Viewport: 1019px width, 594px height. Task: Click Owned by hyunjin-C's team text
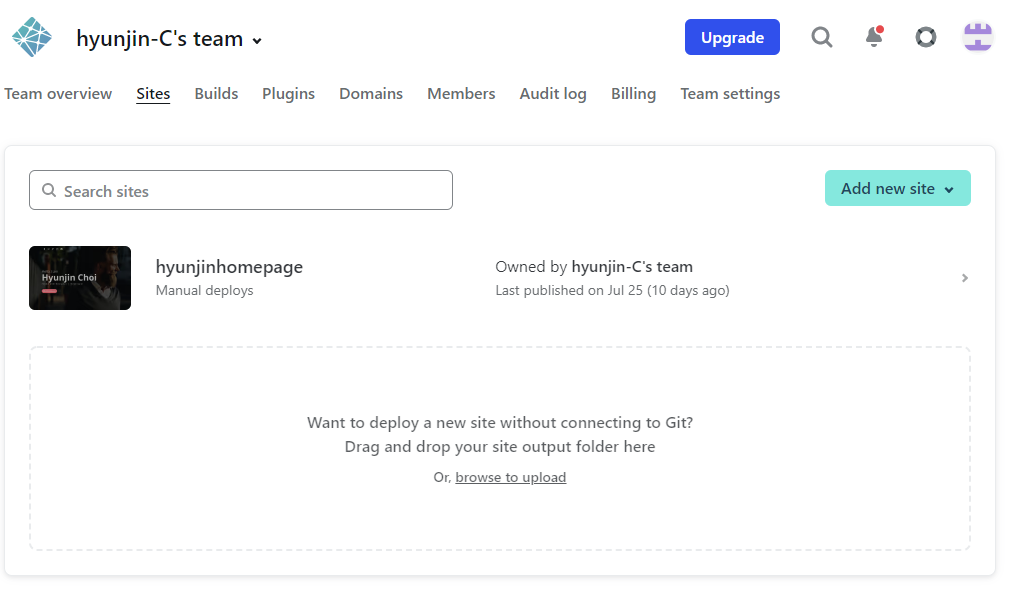[594, 266]
